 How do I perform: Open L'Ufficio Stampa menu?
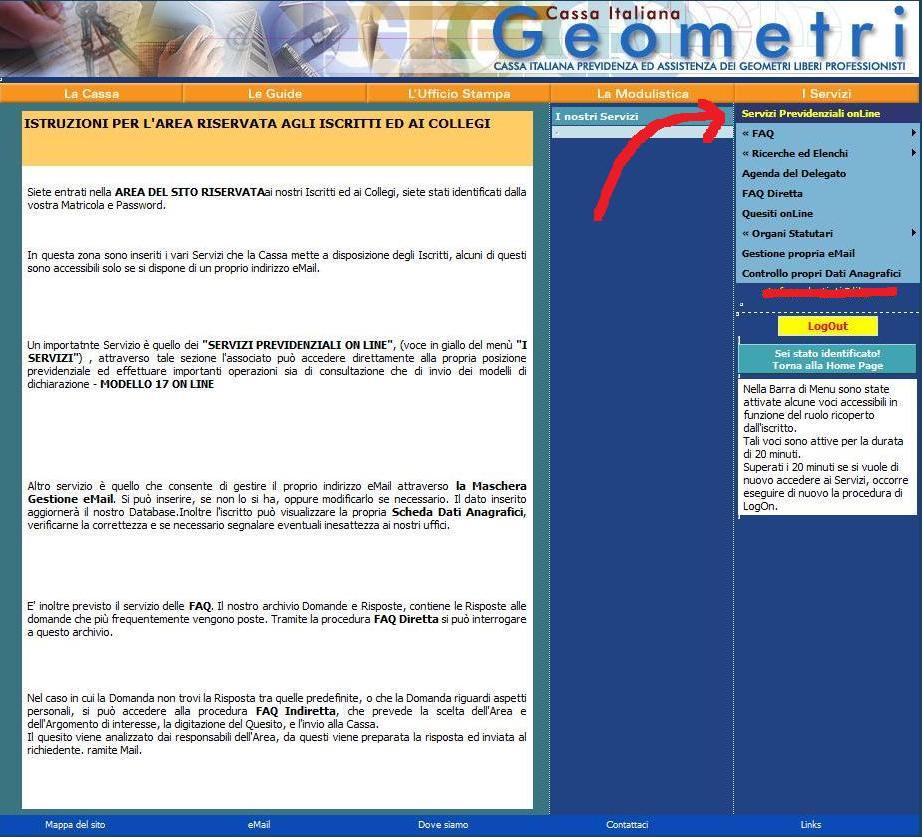coord(459,94)
